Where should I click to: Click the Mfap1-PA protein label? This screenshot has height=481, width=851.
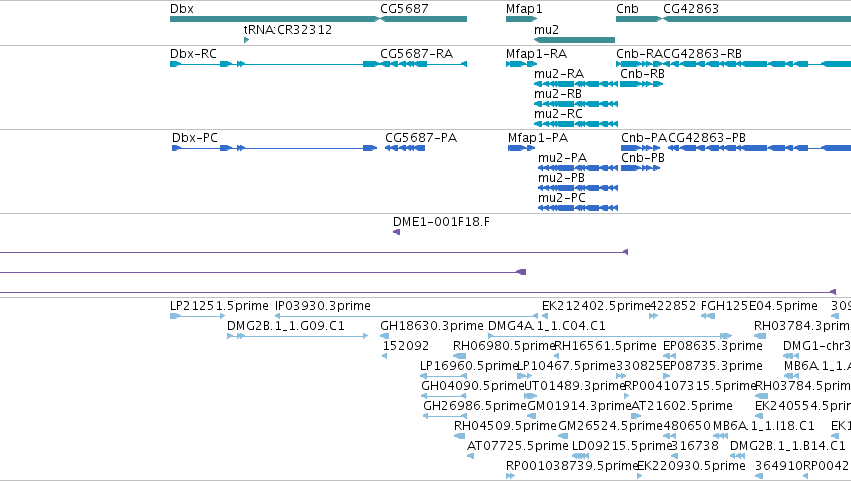[x=538, y=138]
